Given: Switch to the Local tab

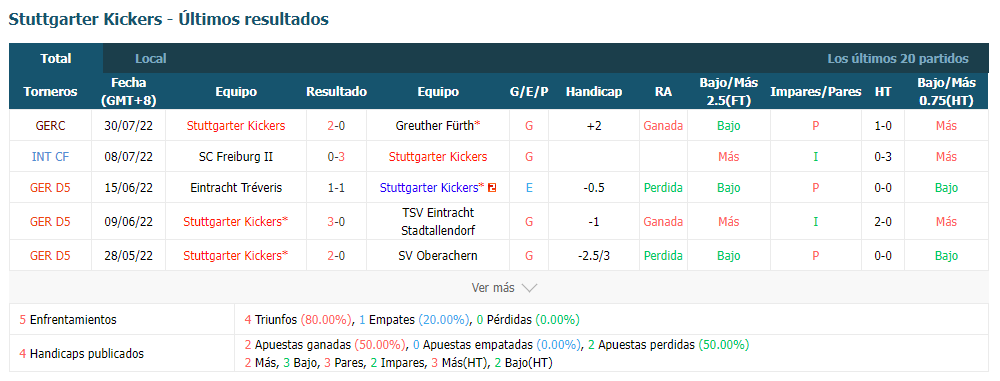Looking at the screenshot, I should click(x=151, y=59).
